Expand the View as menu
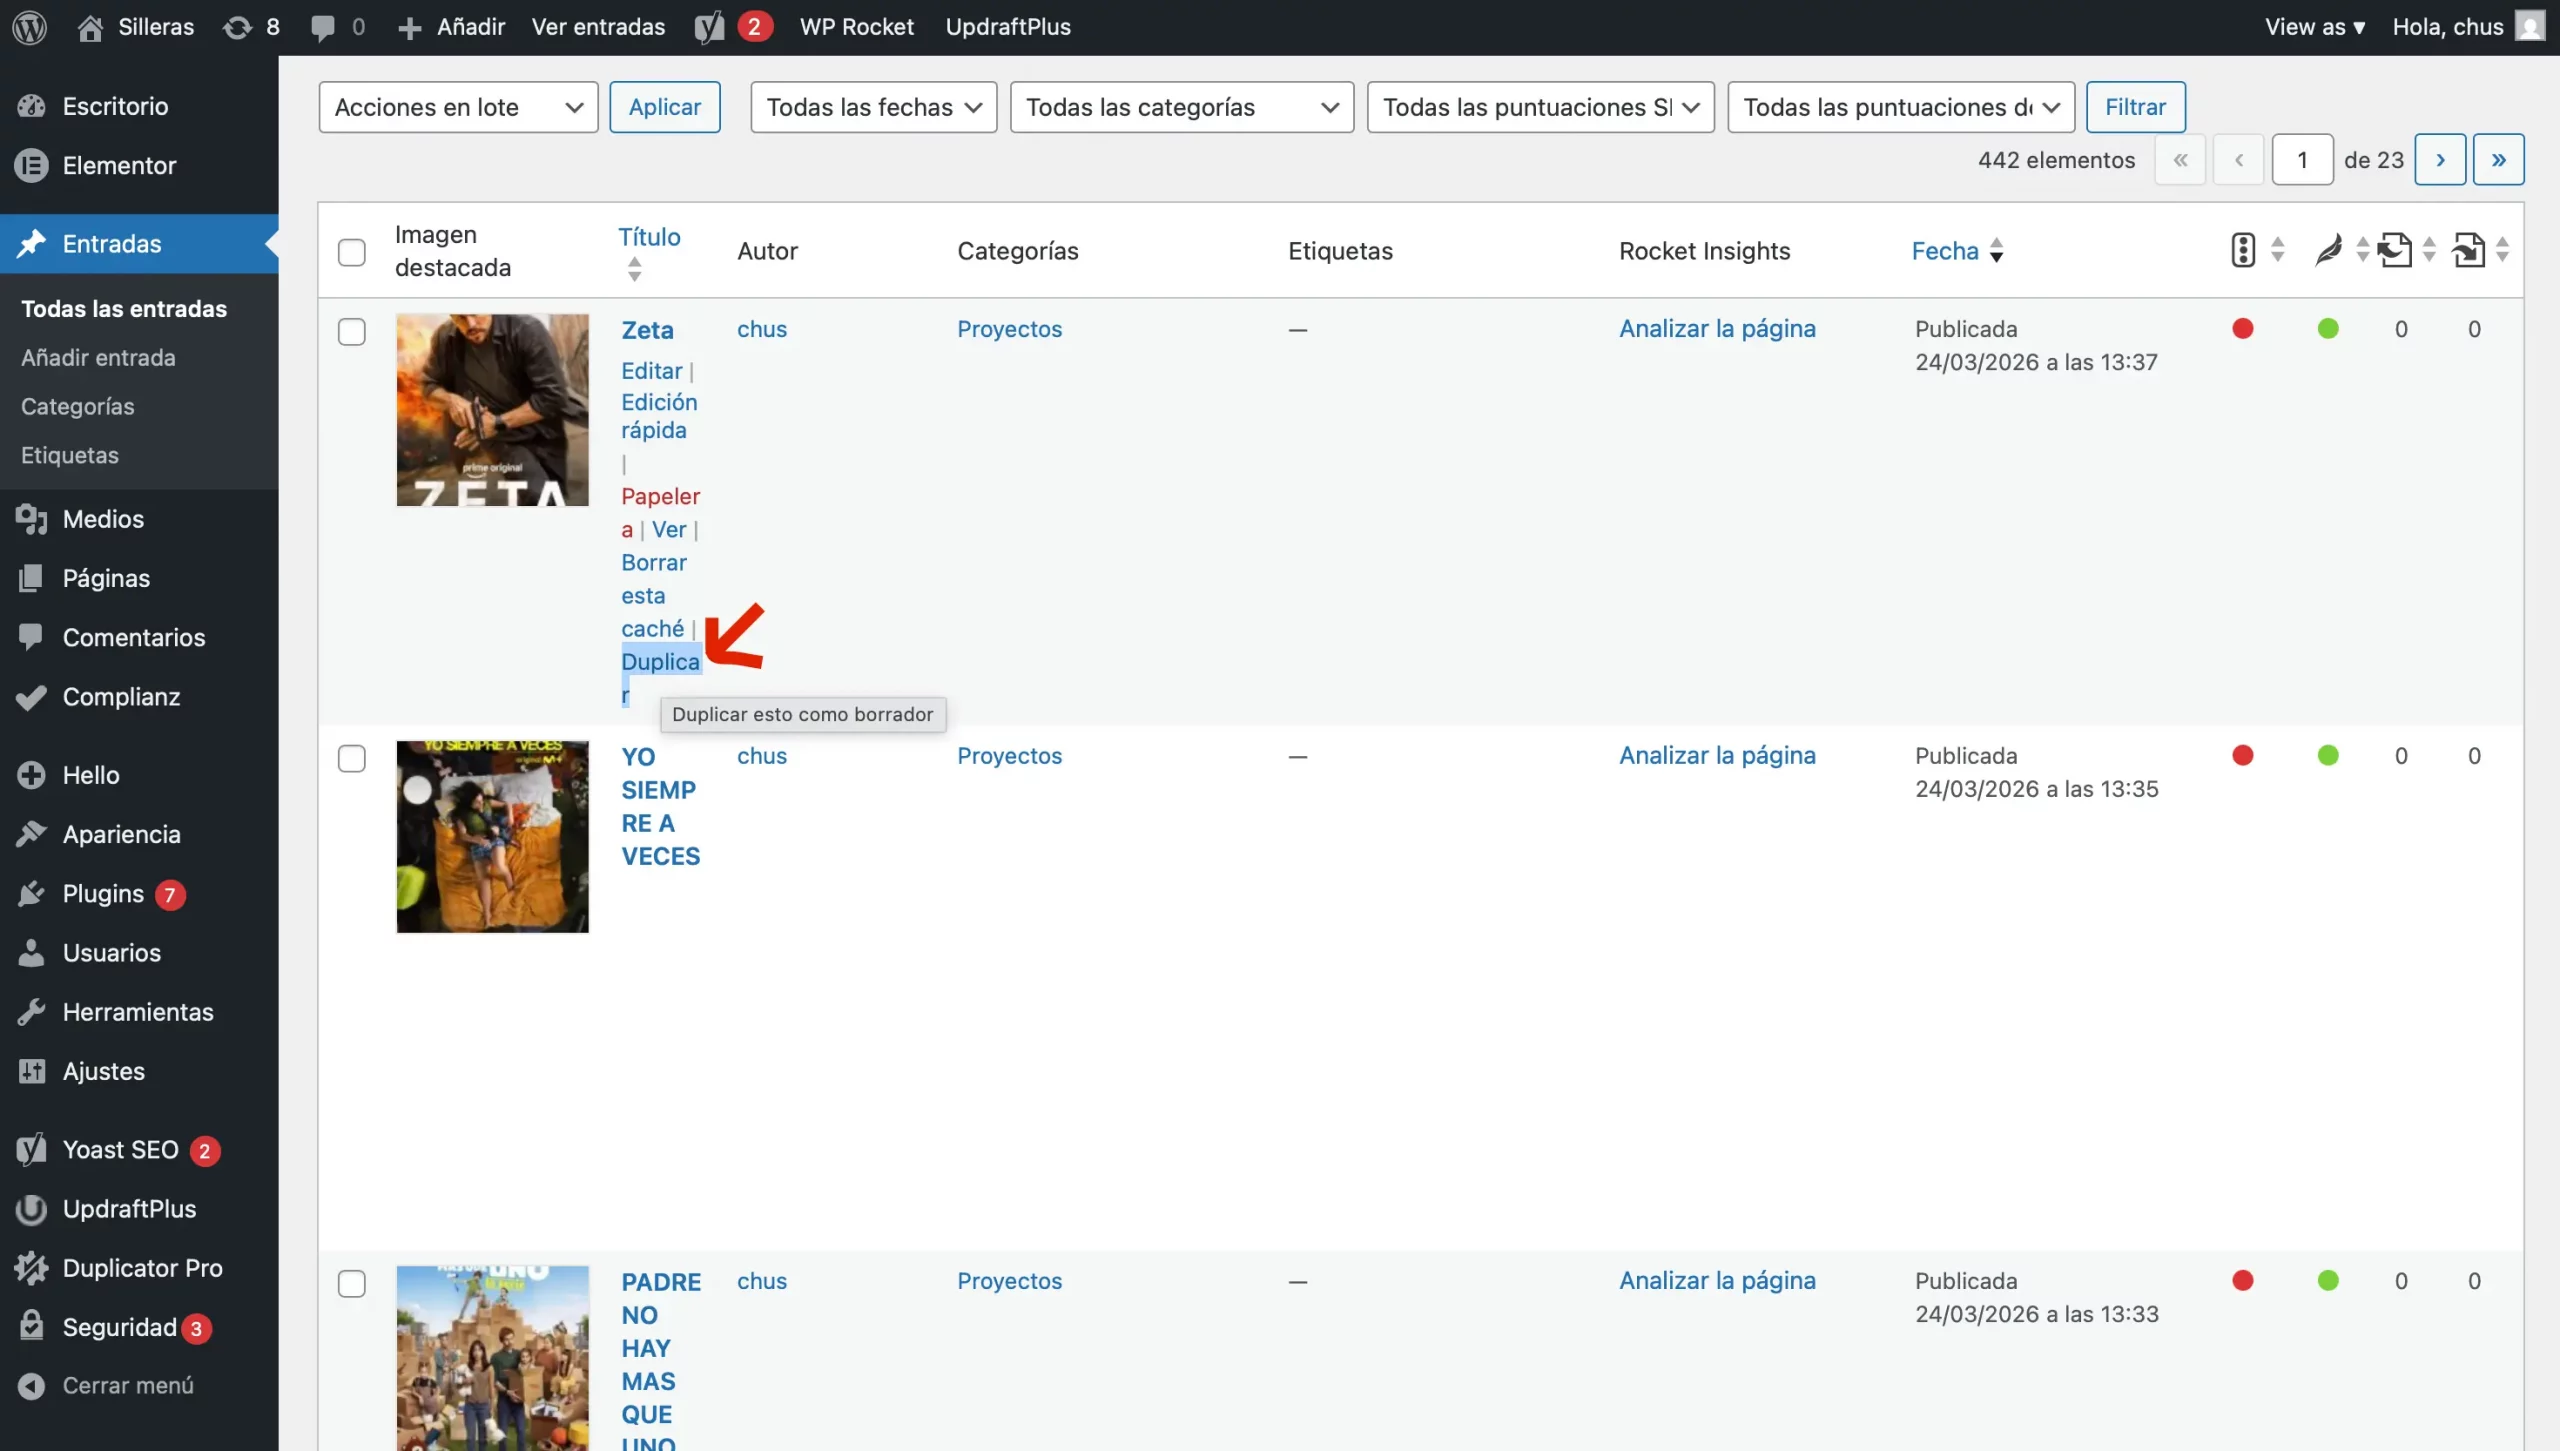Viewport: 2560px width, 1451px height. click(x=2315, y=27)
